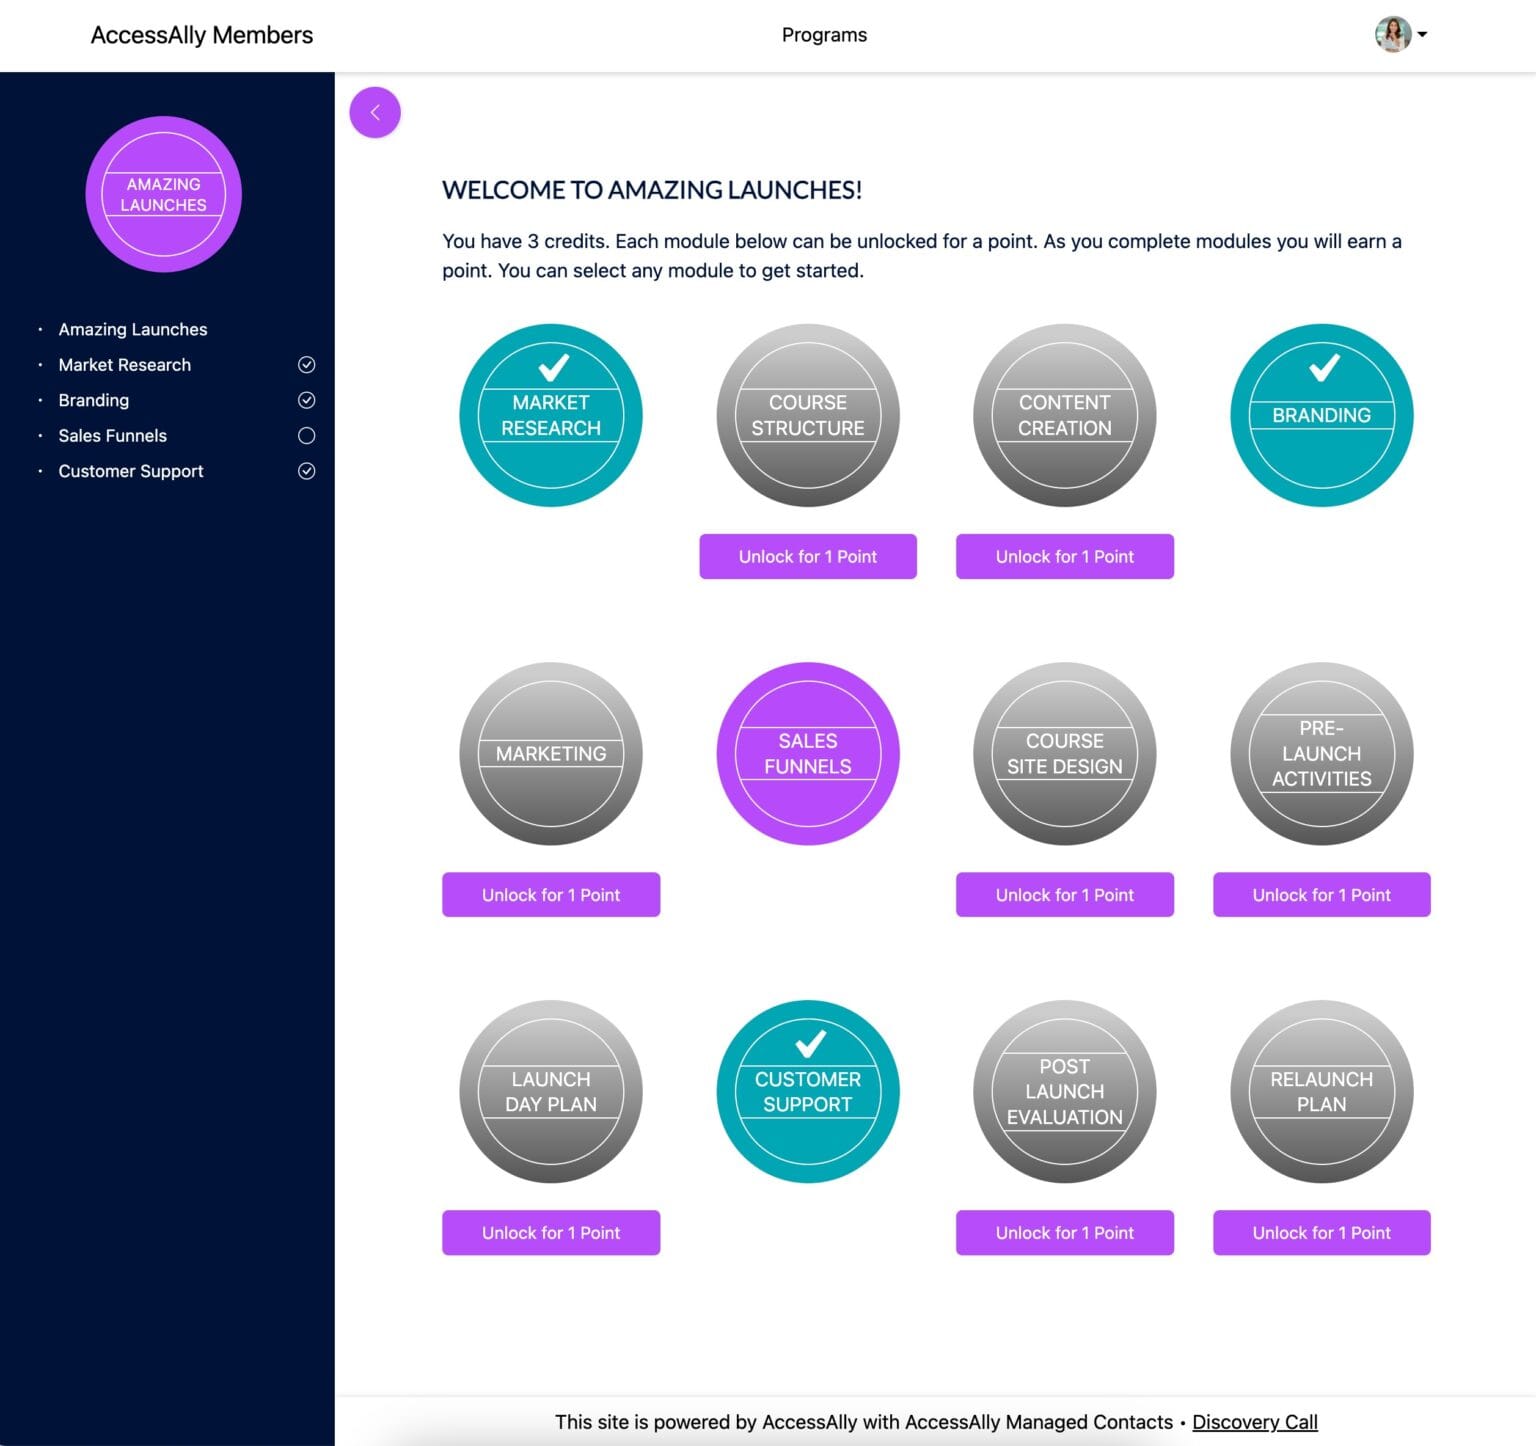Toggle the Market Research completion checkmark
The image size is (1536, 1446).
308,364
